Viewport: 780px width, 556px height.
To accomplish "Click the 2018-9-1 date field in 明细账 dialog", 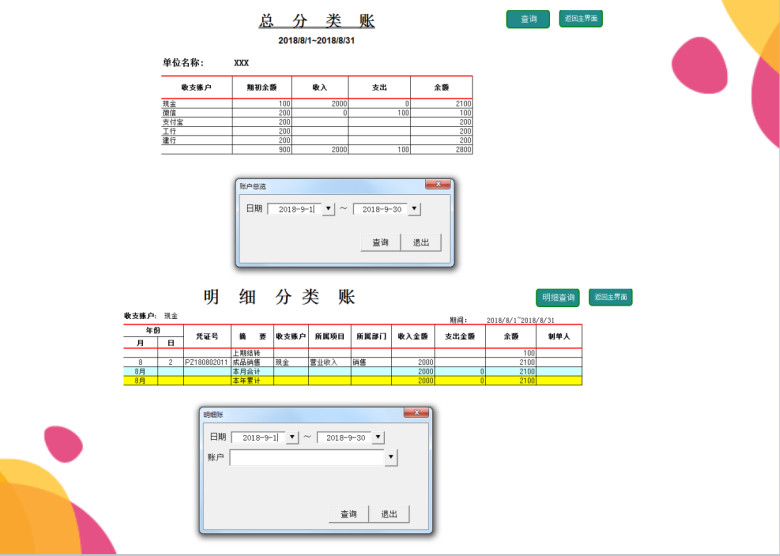I will pos(259,438).
